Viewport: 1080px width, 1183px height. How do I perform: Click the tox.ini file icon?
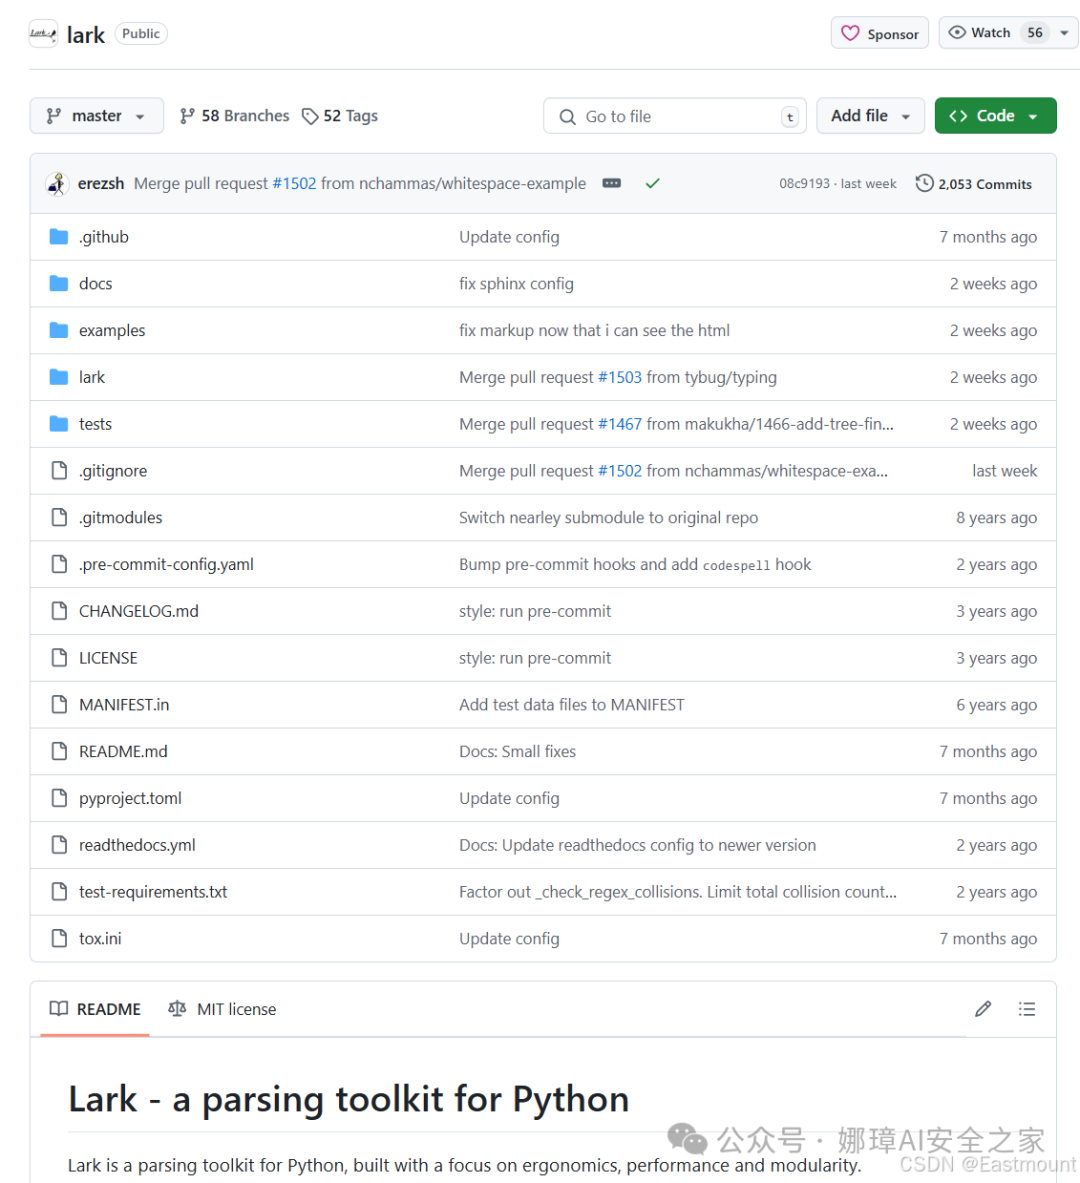59,939
